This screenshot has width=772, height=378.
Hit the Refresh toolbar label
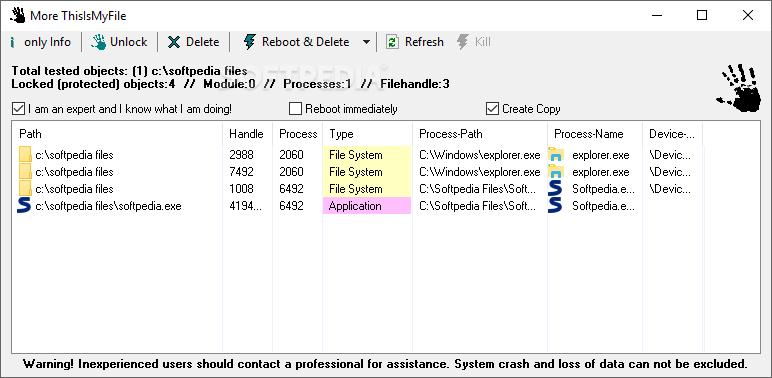click(x=424, y=42)
